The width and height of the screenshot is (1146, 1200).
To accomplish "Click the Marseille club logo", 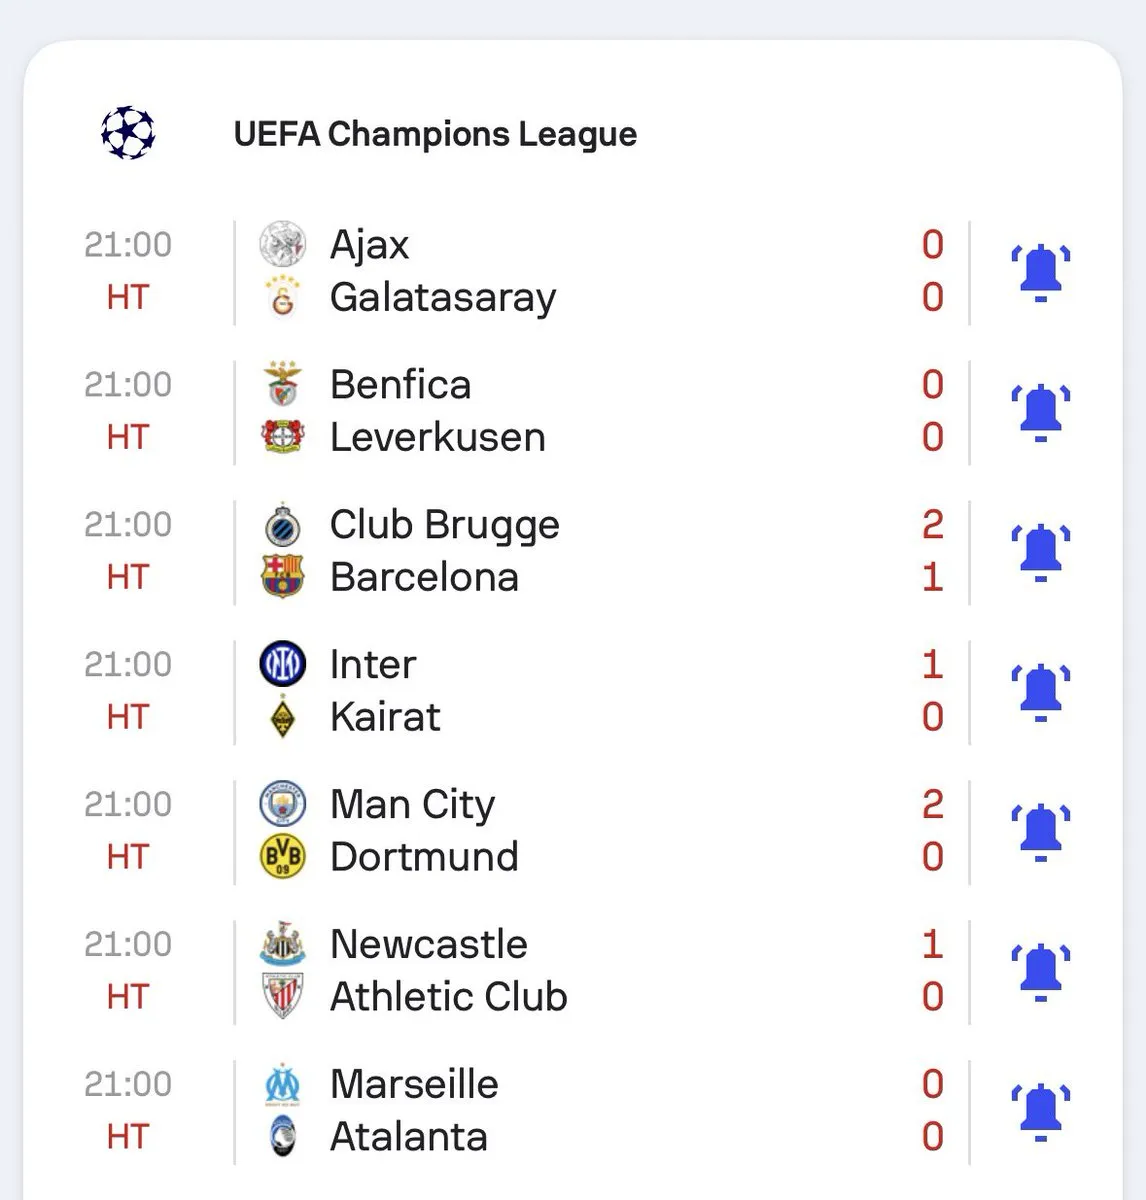I will coord(282,1084).
